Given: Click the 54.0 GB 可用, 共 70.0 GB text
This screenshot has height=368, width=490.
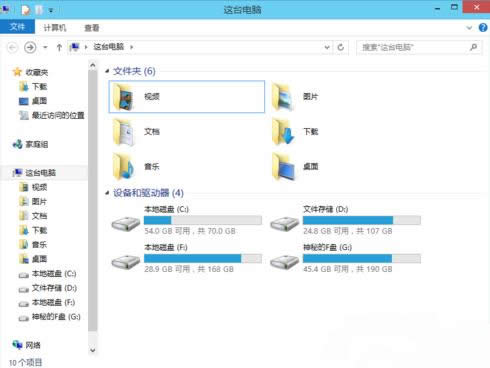Looking at the screenshot, I should 190,231.
